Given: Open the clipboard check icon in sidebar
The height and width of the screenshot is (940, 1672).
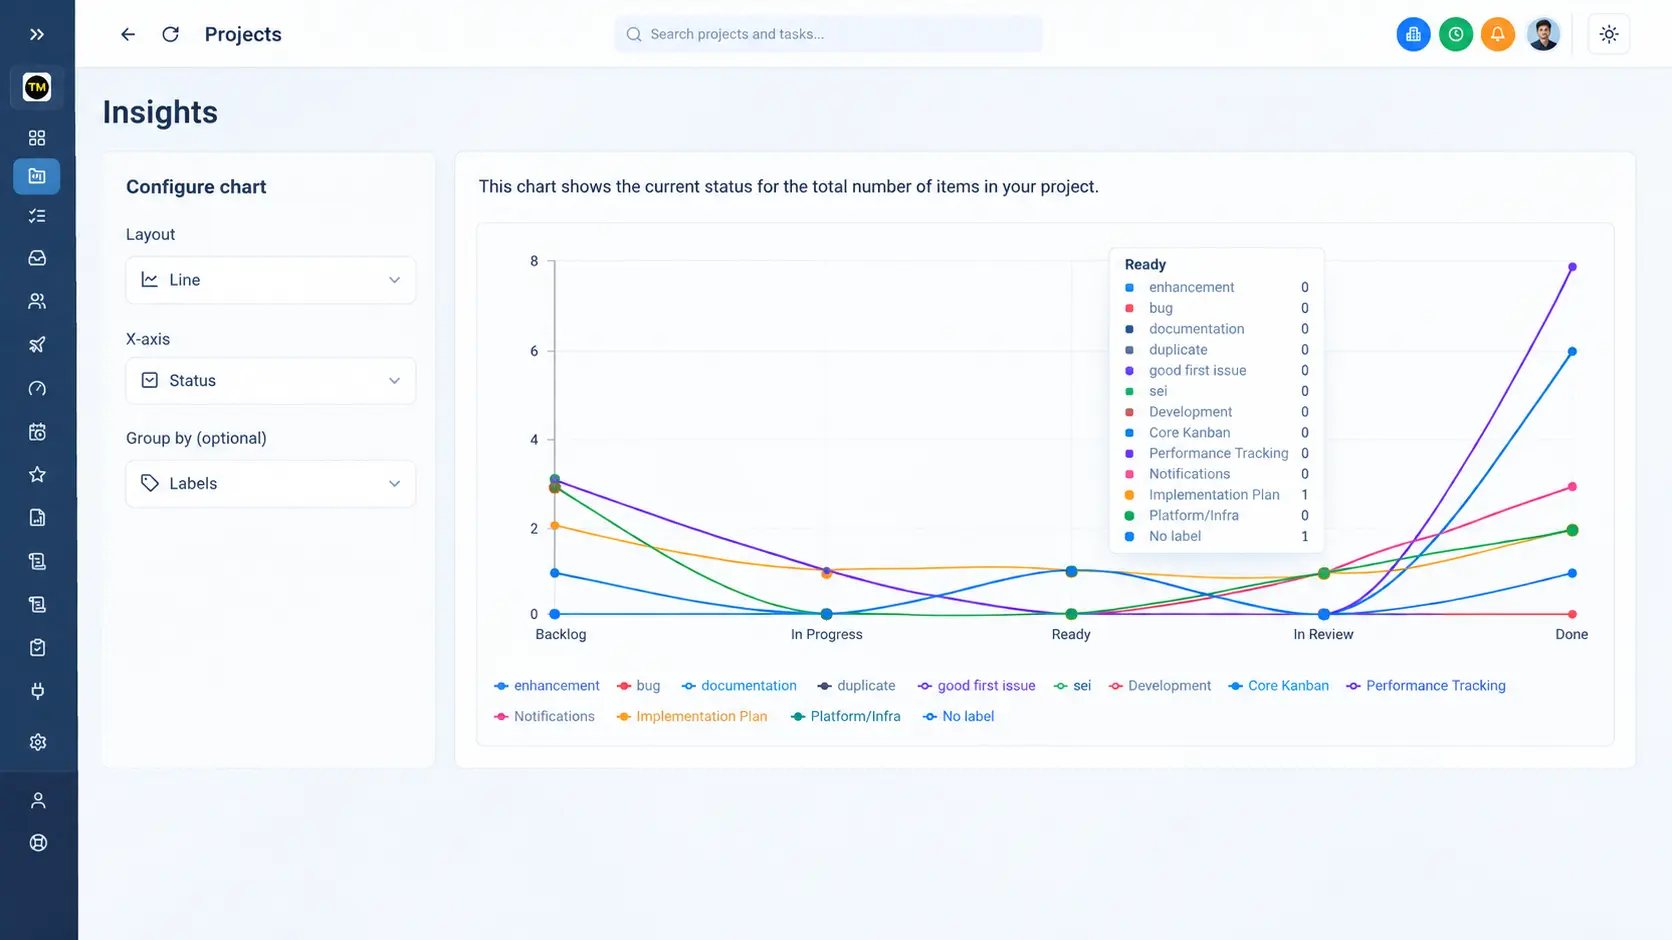Looking at the screenshot, I should click(x=37, y=648).
